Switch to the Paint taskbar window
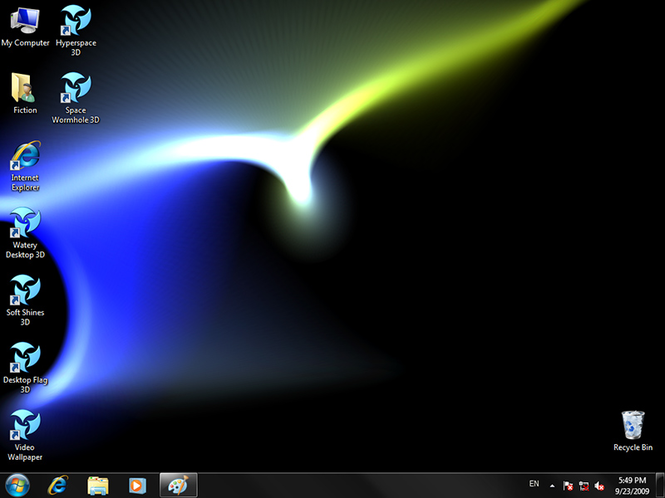 coord(178,485)
